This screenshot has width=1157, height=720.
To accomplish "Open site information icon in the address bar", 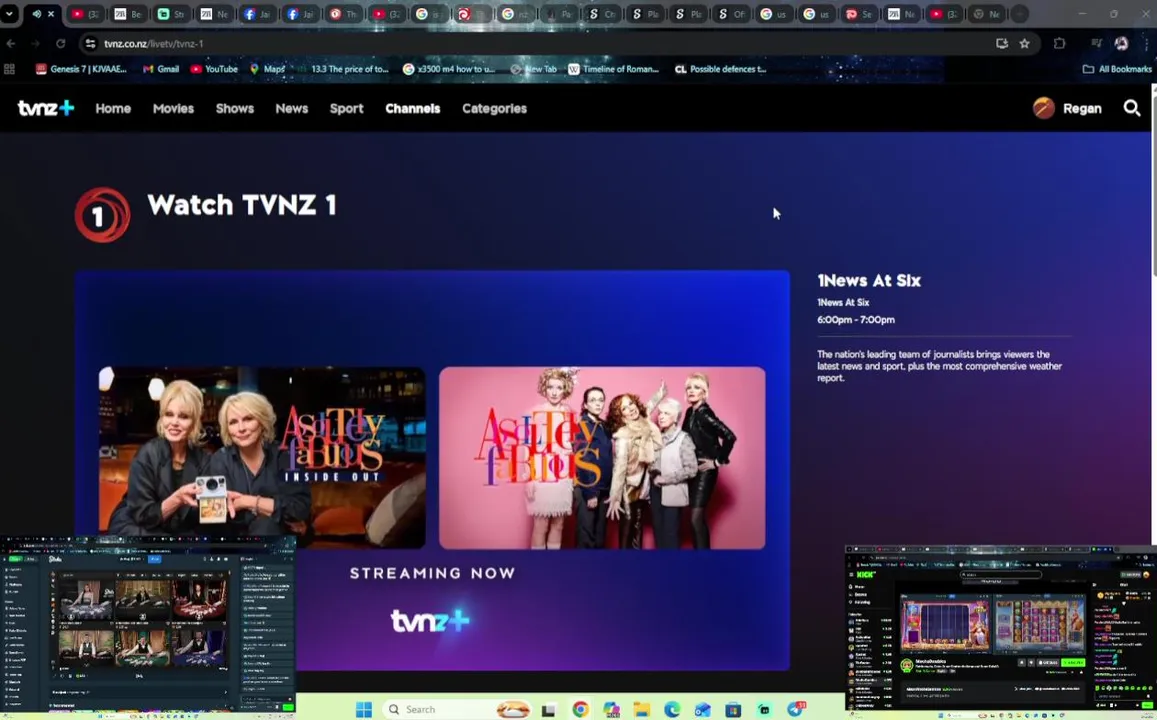I will pos(91,44).
